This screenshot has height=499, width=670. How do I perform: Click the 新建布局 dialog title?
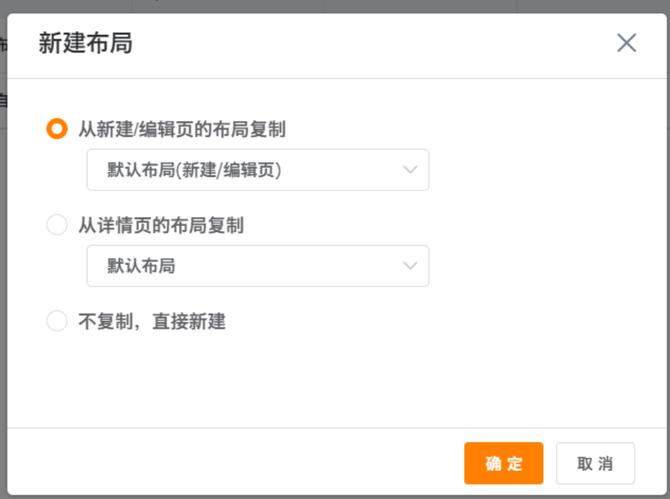85,43
